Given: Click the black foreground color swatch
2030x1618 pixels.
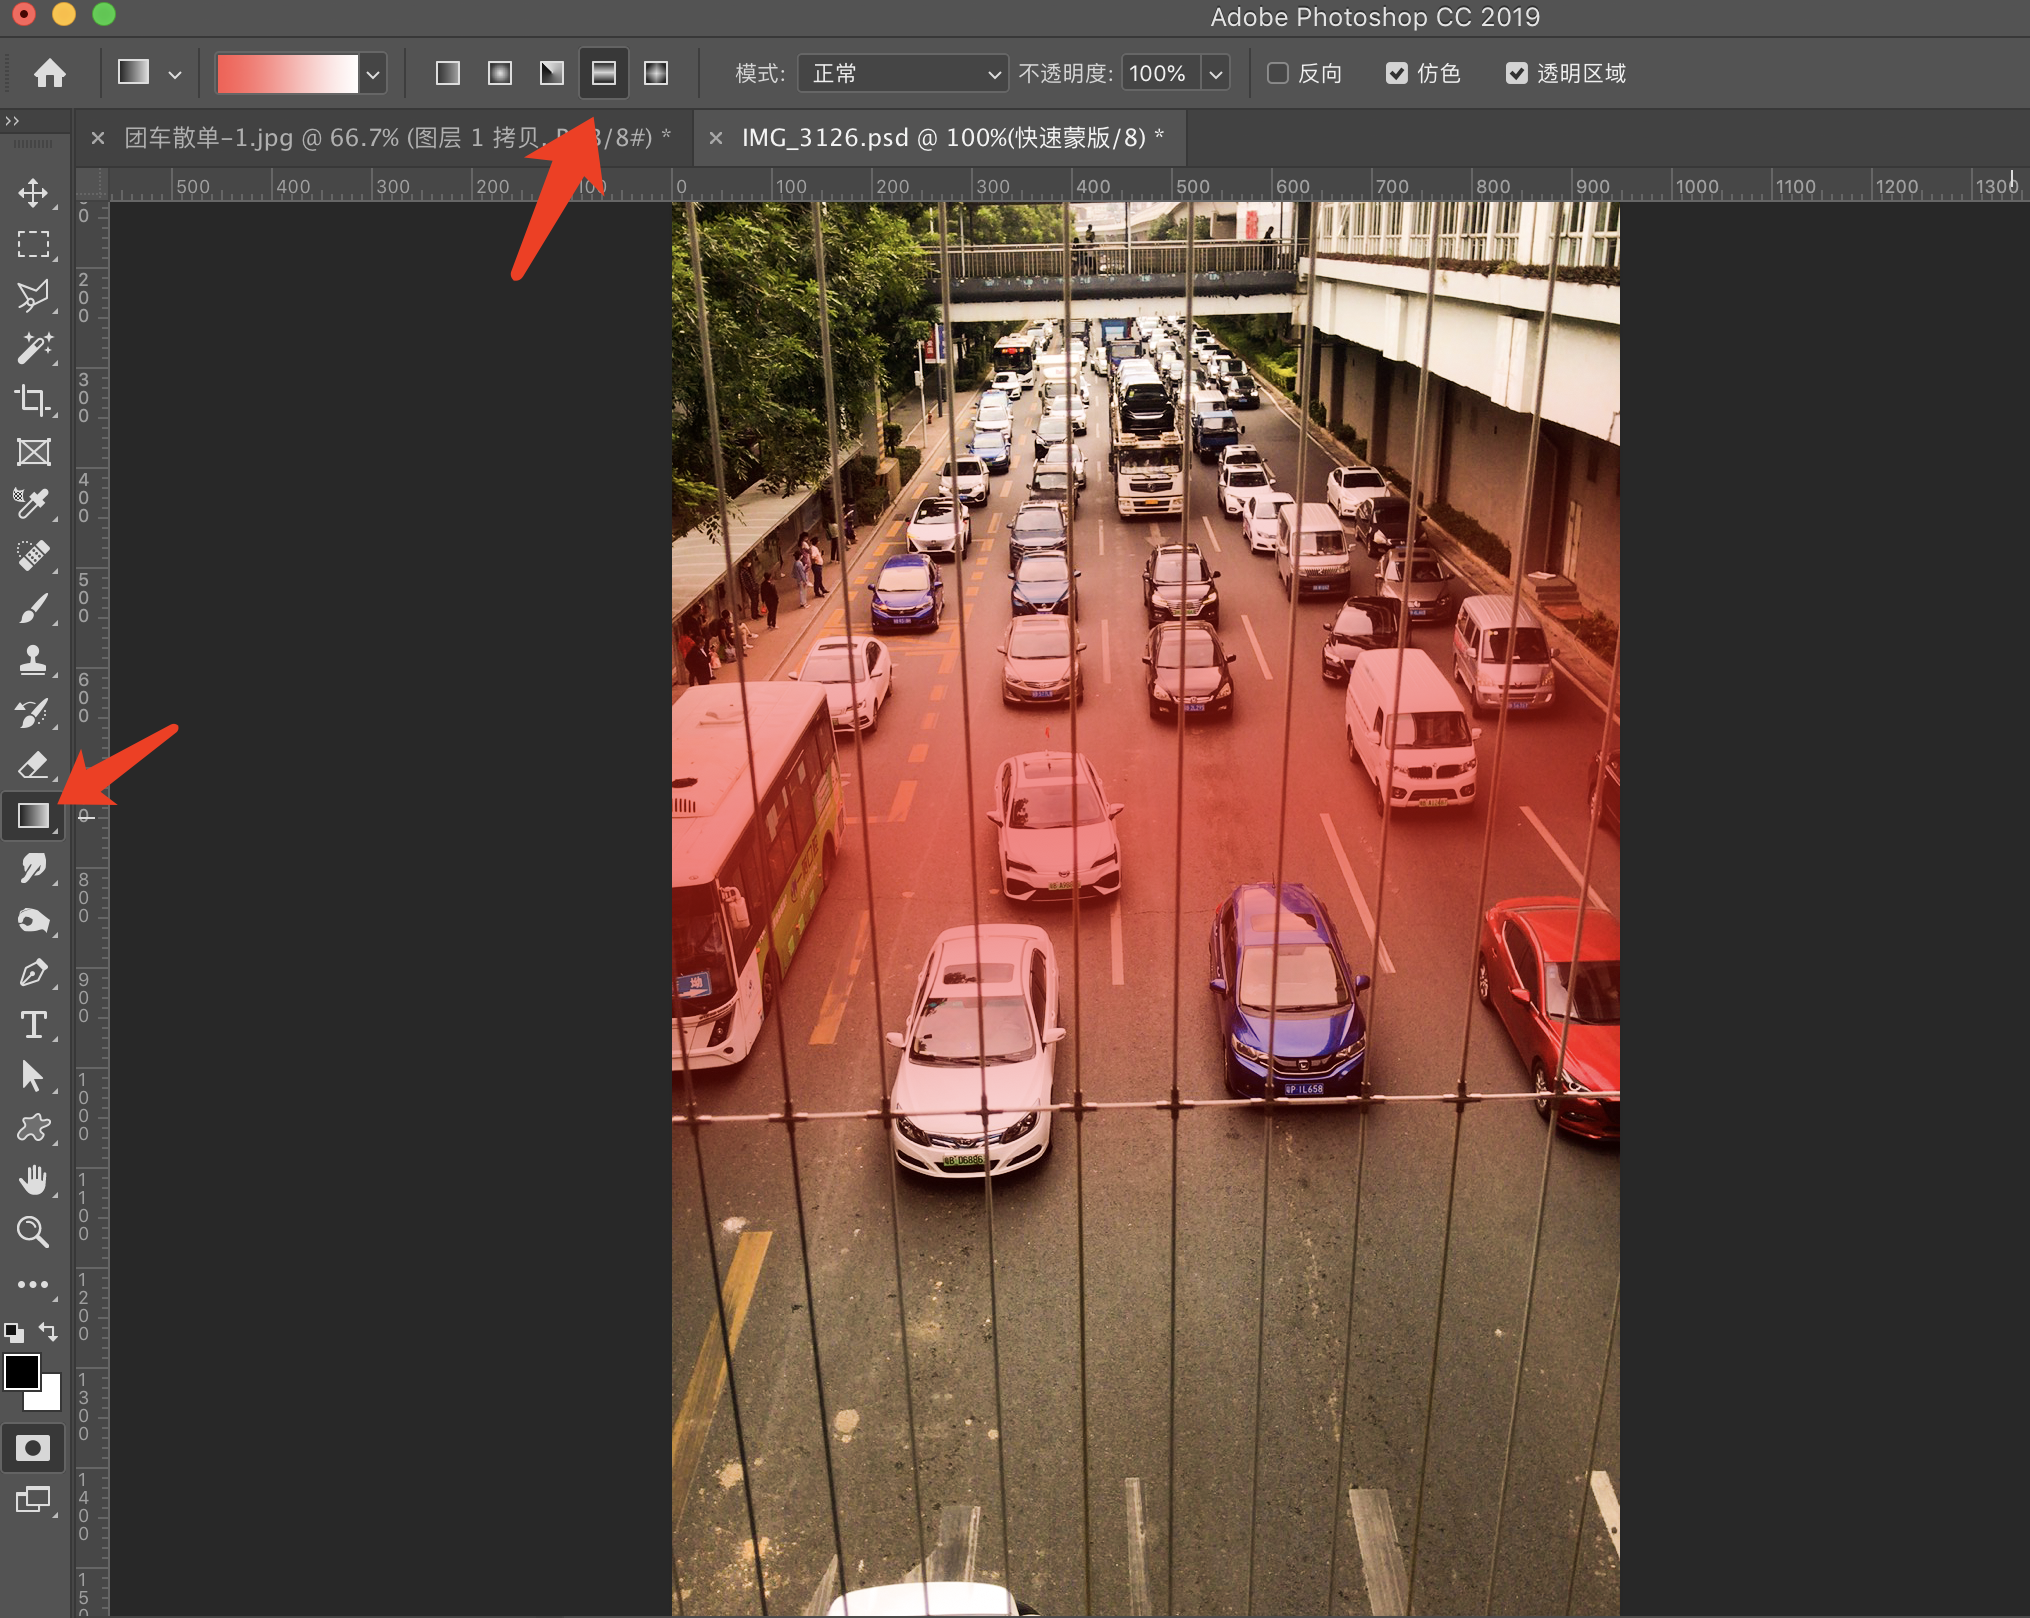Looking at the screenshot, I should (21, 1372).
